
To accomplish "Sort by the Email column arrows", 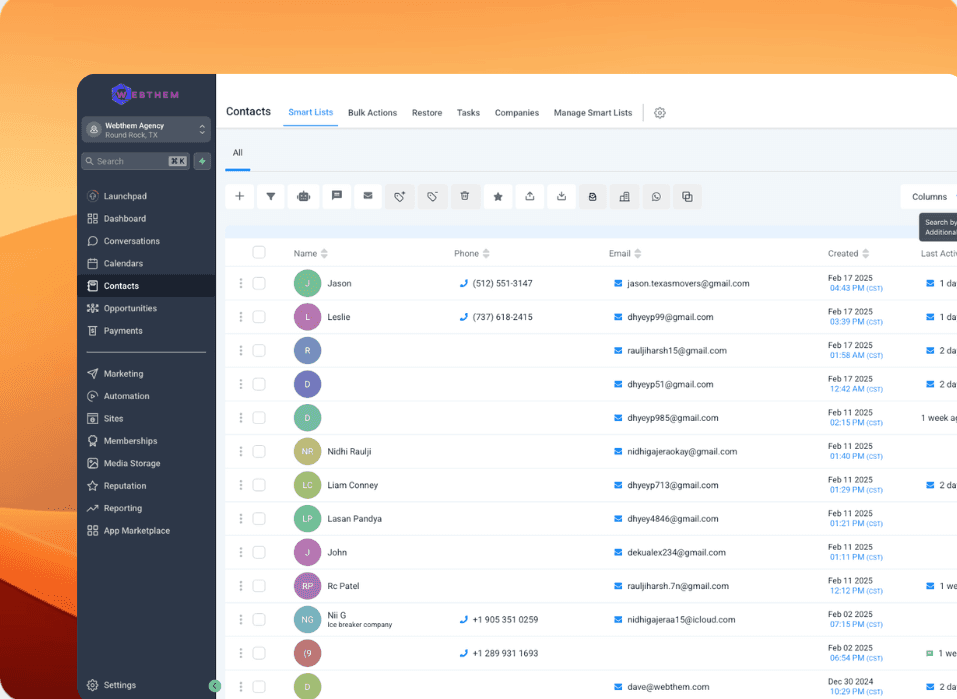I will pyautogui.click(x=638, y=253).
